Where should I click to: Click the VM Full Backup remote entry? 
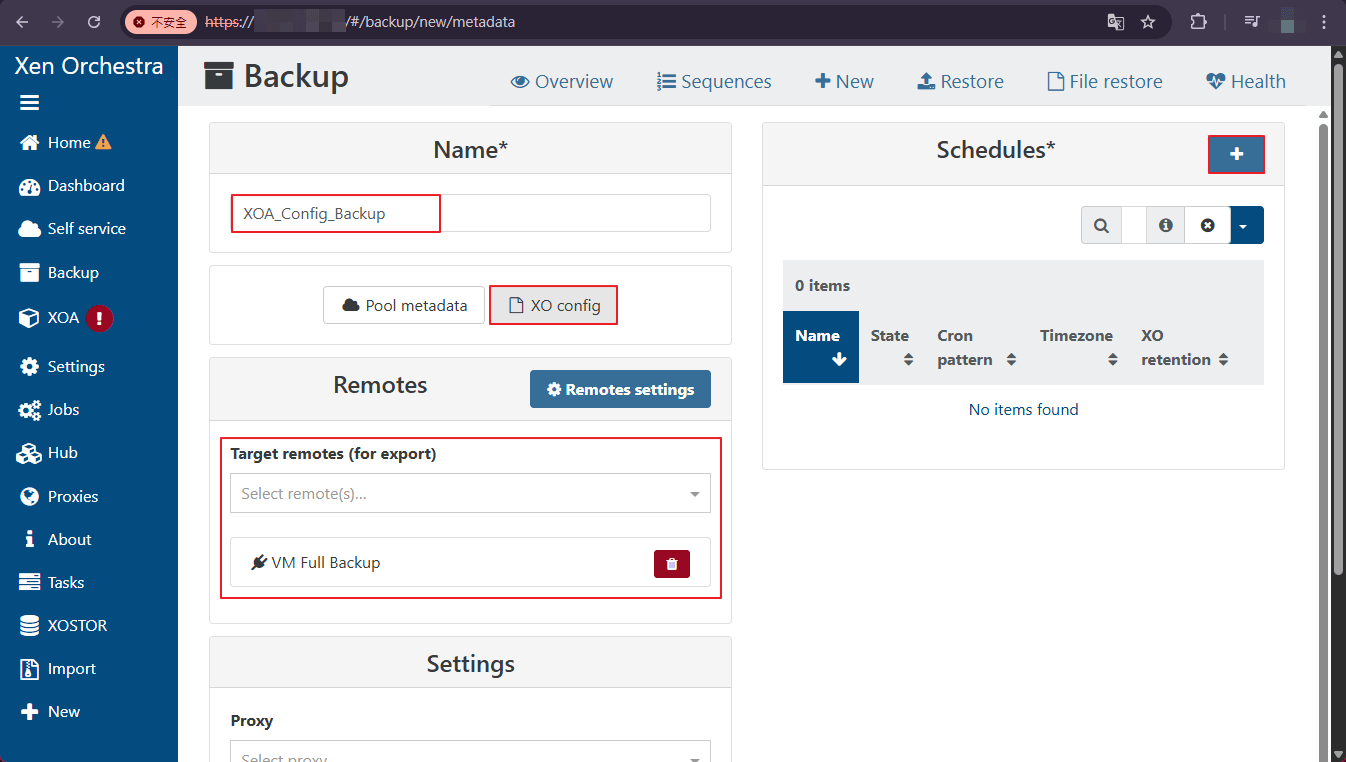(x=470, y=562)
